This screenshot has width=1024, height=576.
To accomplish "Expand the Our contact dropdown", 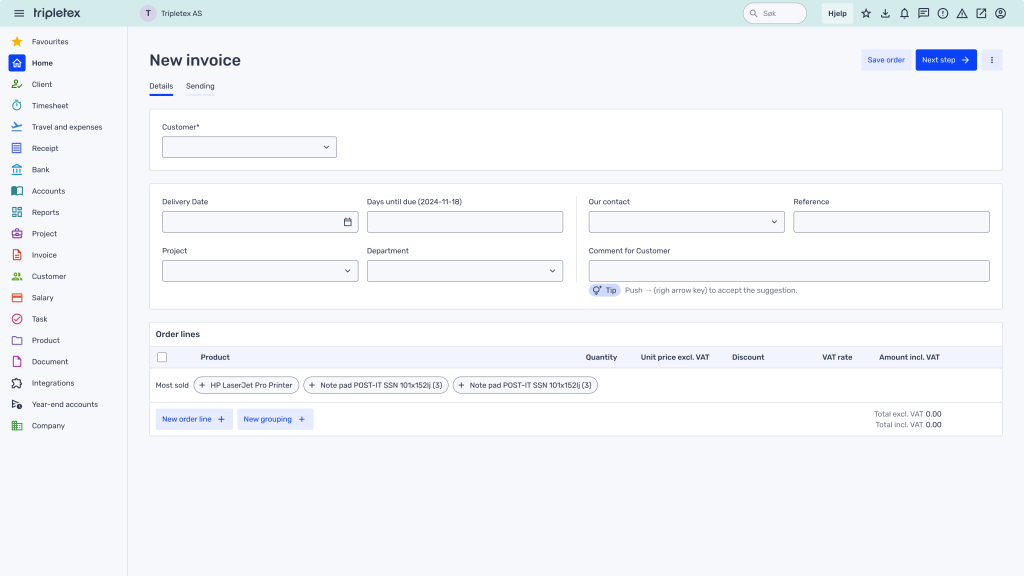I will point(686,222).
